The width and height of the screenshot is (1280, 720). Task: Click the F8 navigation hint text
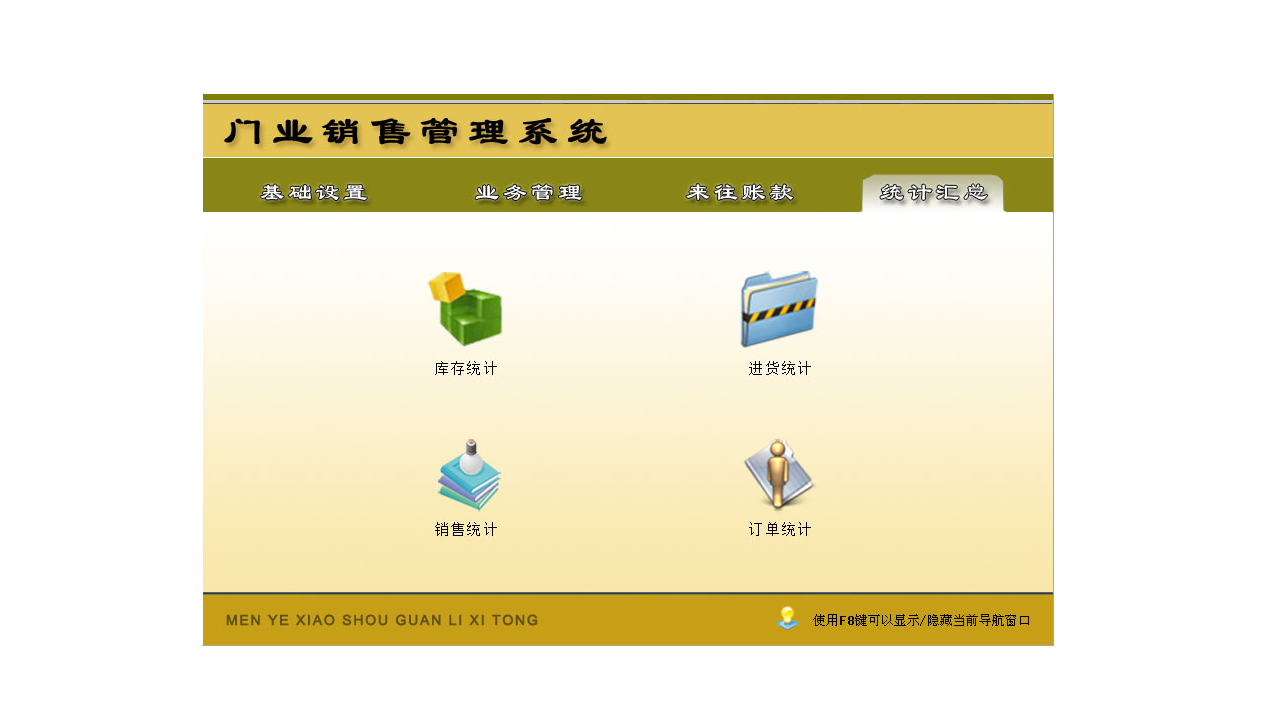click(922, 619)
